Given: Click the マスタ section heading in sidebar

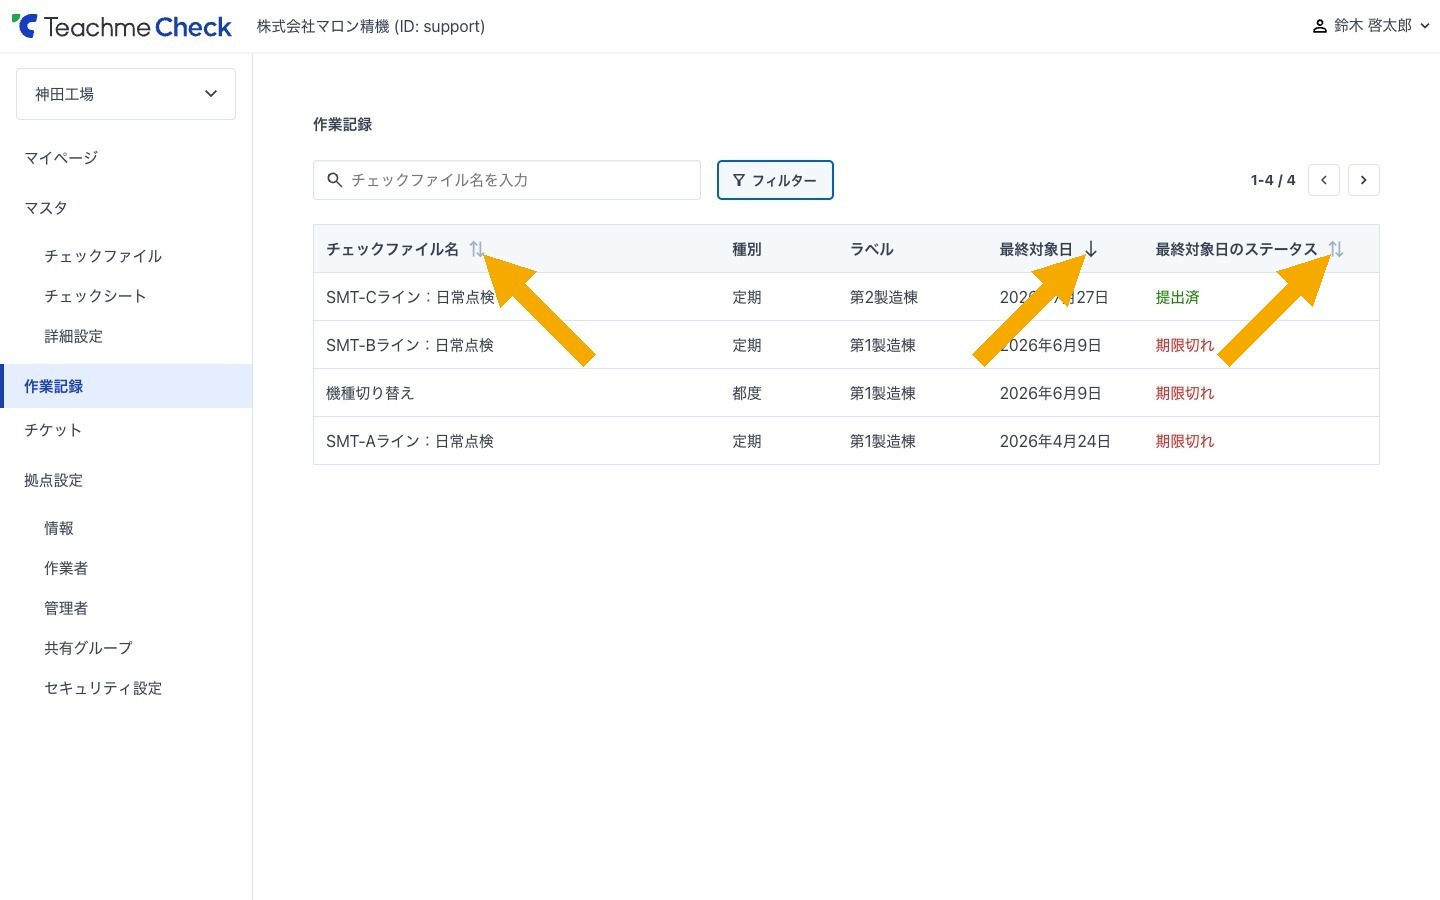Looking at the screenshot, I should point(46,208).
